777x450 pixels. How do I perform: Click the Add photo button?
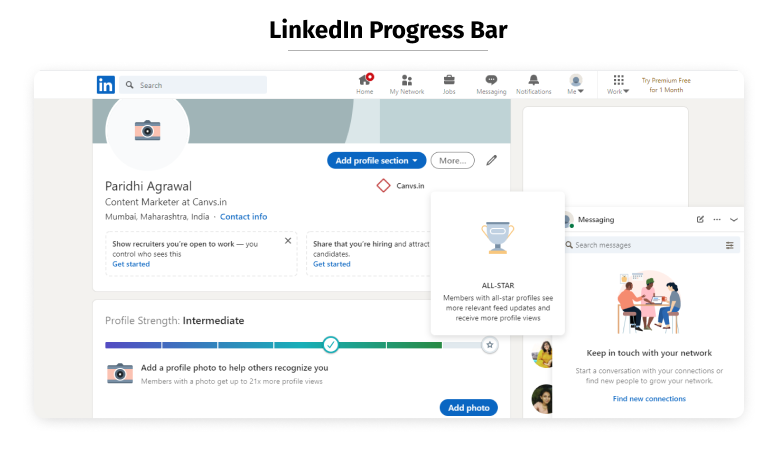(x=469, y=407)
